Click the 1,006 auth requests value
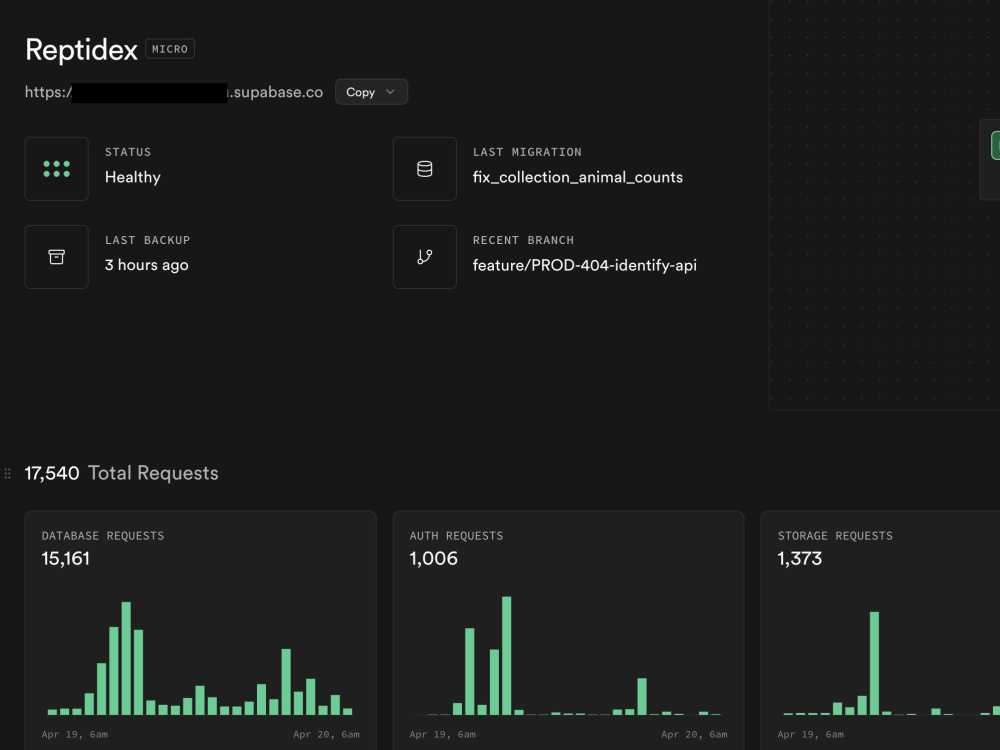The height and width of the screenshot is (750, 1000). [x=434, y=559]
